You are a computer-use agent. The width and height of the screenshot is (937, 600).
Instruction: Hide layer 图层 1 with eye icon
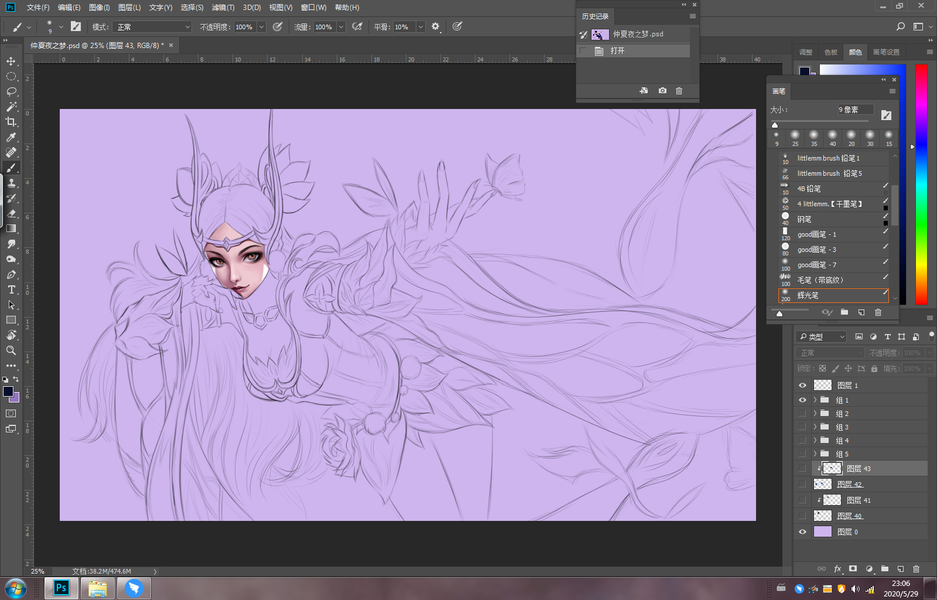pos(802,385)
